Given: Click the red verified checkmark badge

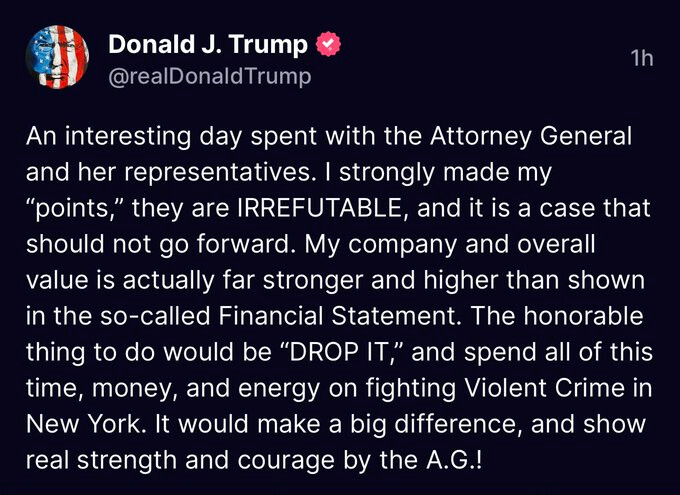Looking at the screenshot, I should [x=328, y=45].
